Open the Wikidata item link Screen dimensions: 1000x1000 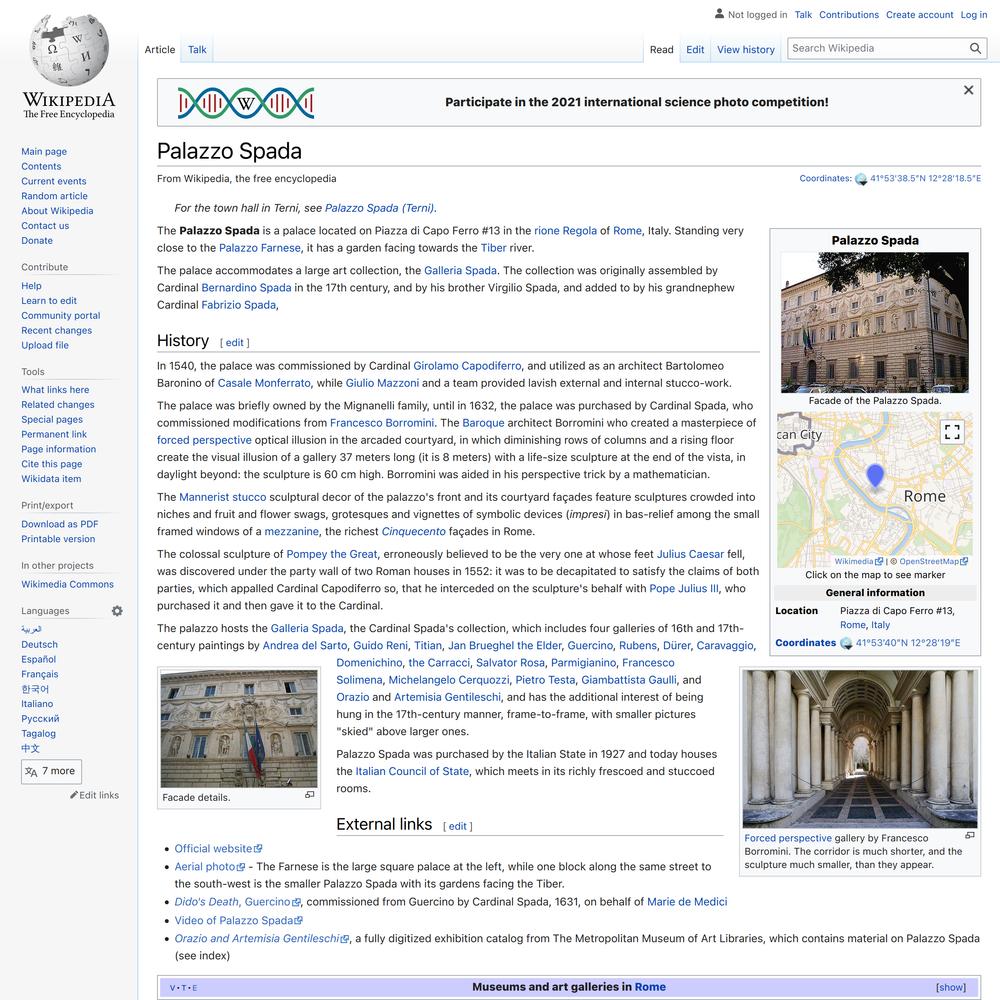(51, 478)
